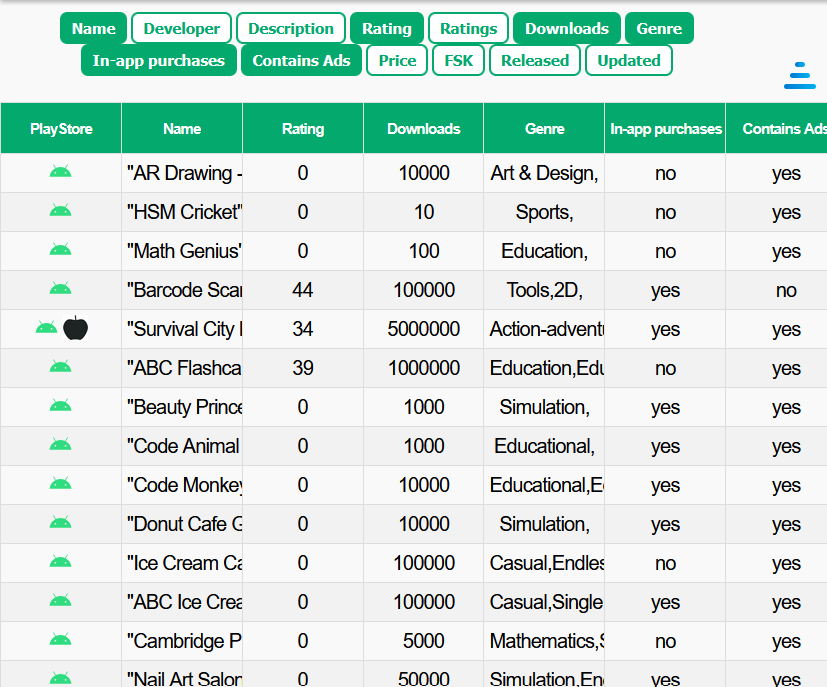Sort by the Rating column header

(x=303, y=128)
